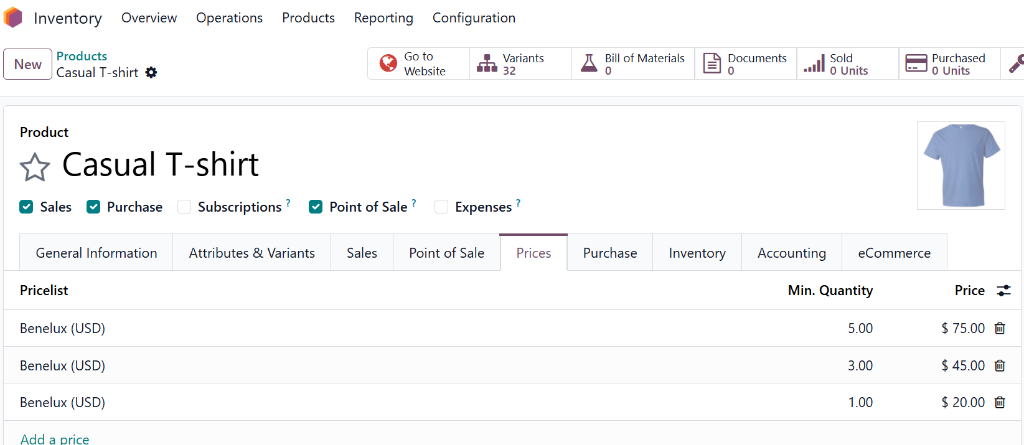The height and width of the screenshot is (445, 1024).
Task: Click the 5.00 minimum quantity cell
Action: pyautogui.click(x=860, y=329)
